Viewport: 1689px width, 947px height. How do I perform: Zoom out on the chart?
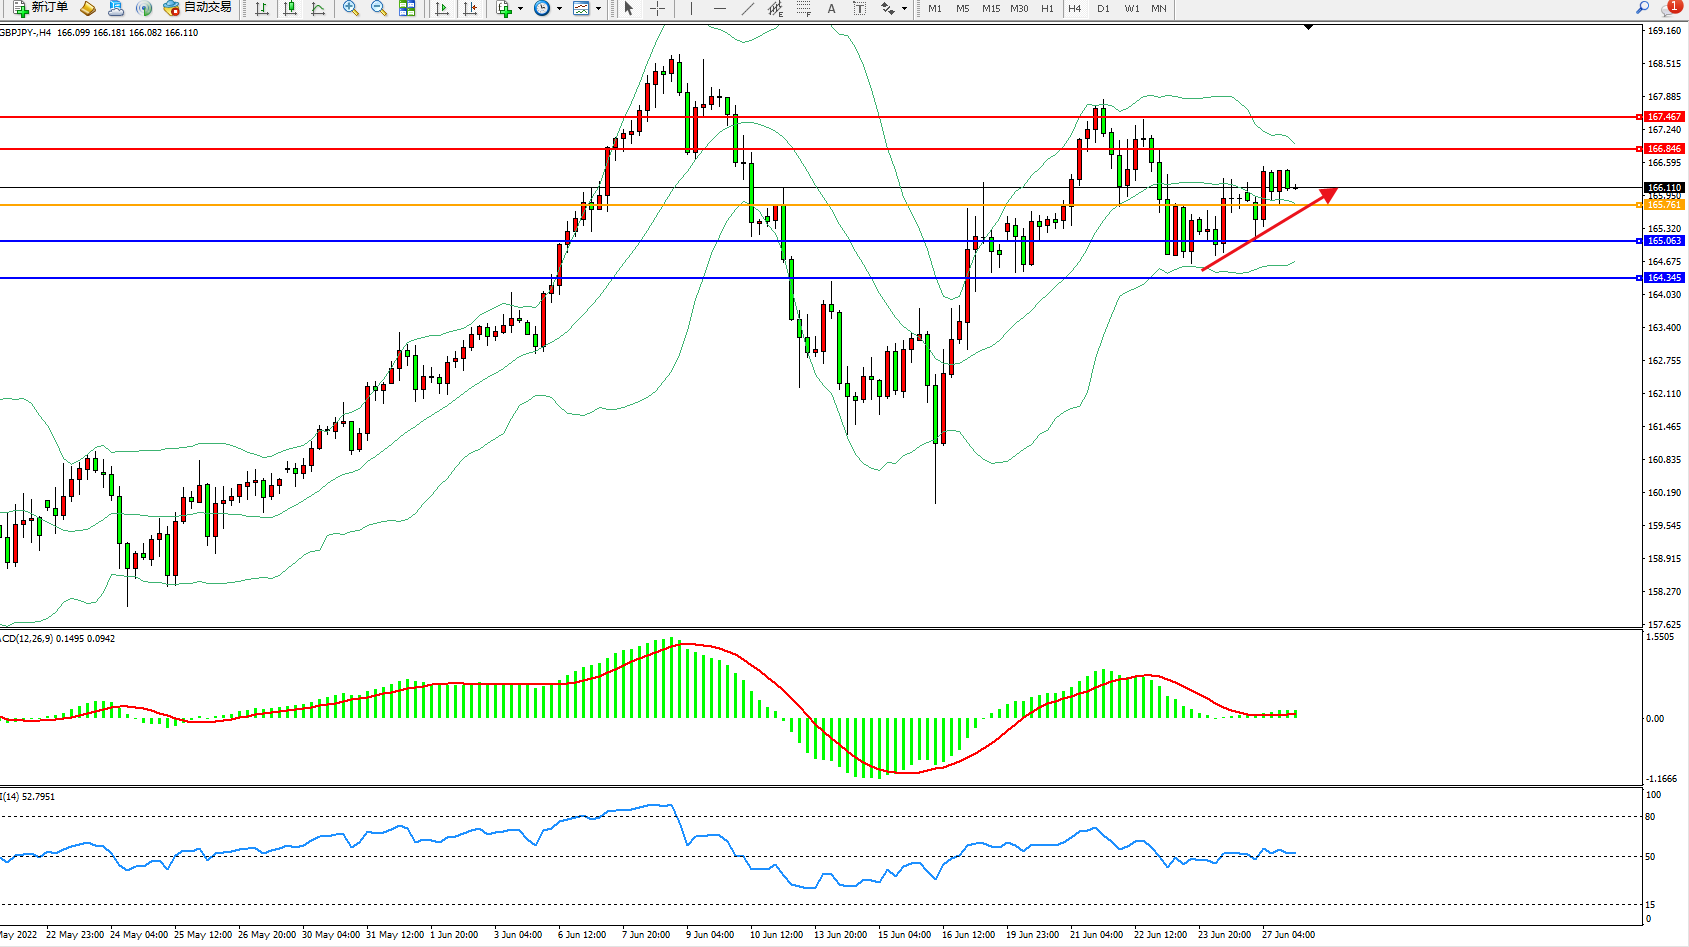pos(379,8)
